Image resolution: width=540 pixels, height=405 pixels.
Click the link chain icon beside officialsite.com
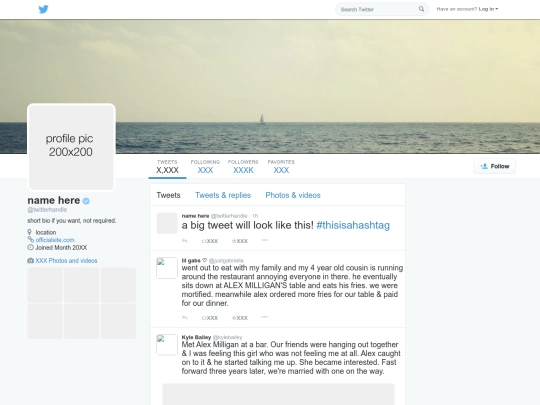pos(30,239)
